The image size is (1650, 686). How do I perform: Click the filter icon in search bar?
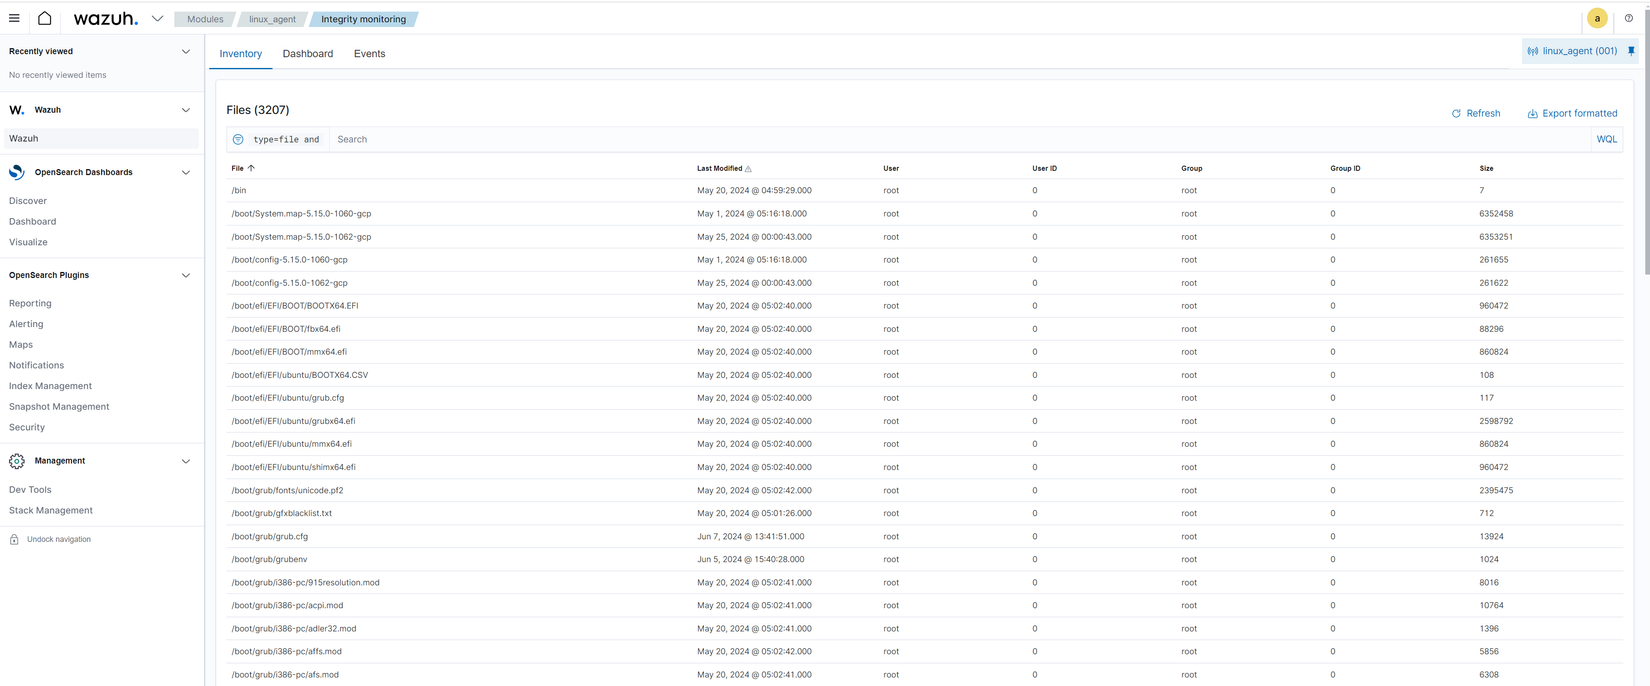tap(238, 139)
